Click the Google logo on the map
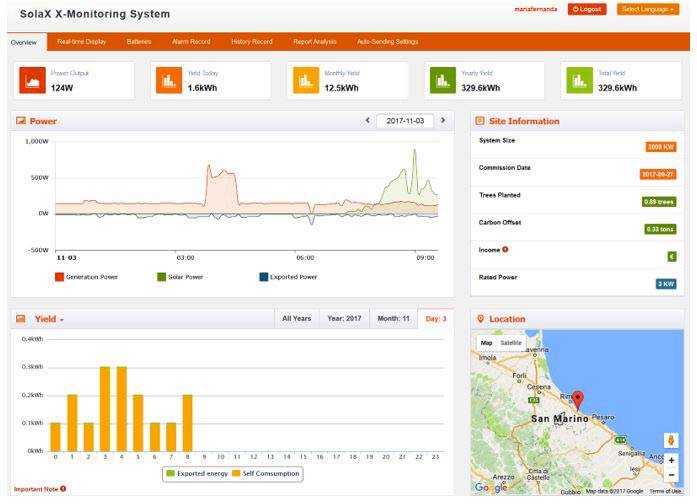Image resolution: width=697 pixels, height=504 pixels. 491,487
